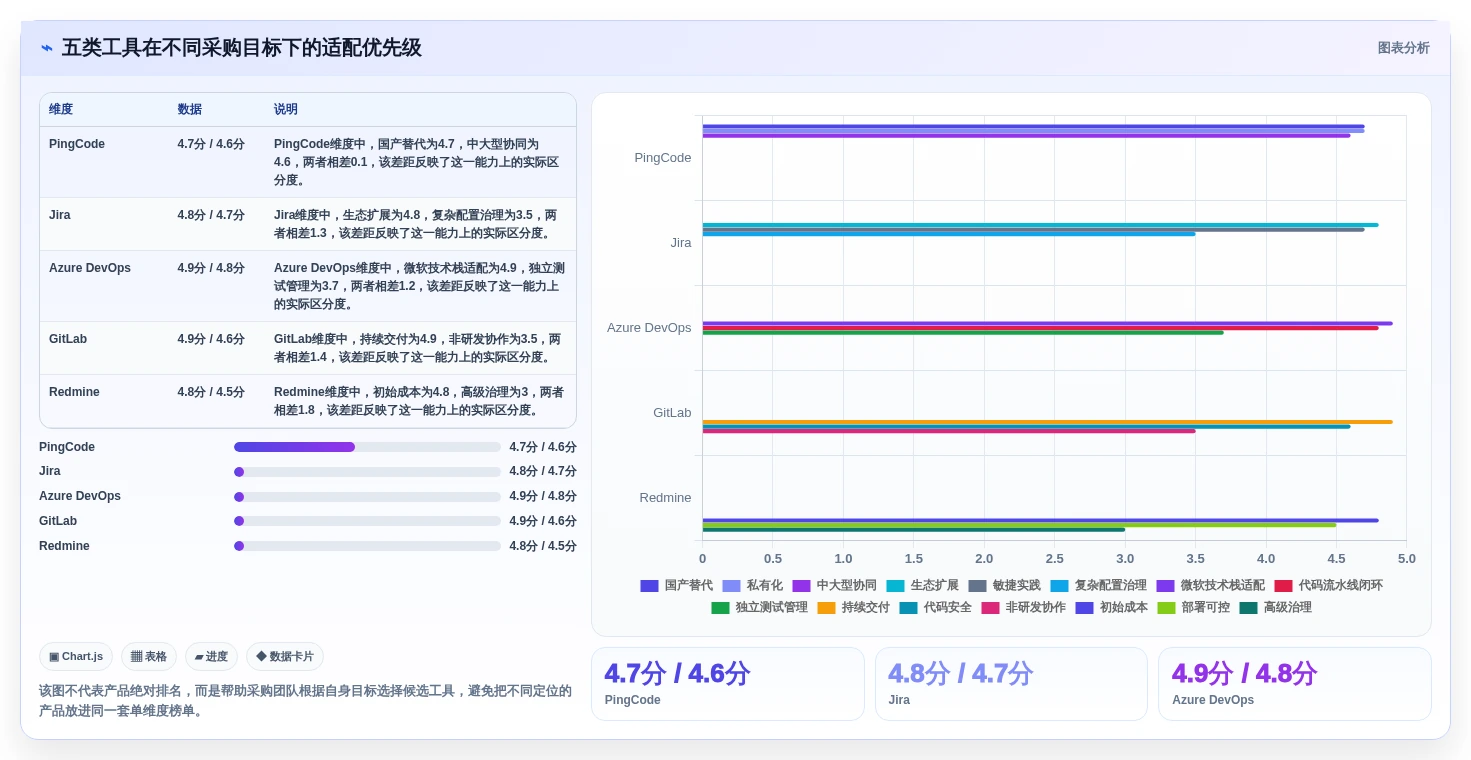Viewport: 1471px width, 760px height.
Task: Select the GitLab table row name
Action: [68, 339]
